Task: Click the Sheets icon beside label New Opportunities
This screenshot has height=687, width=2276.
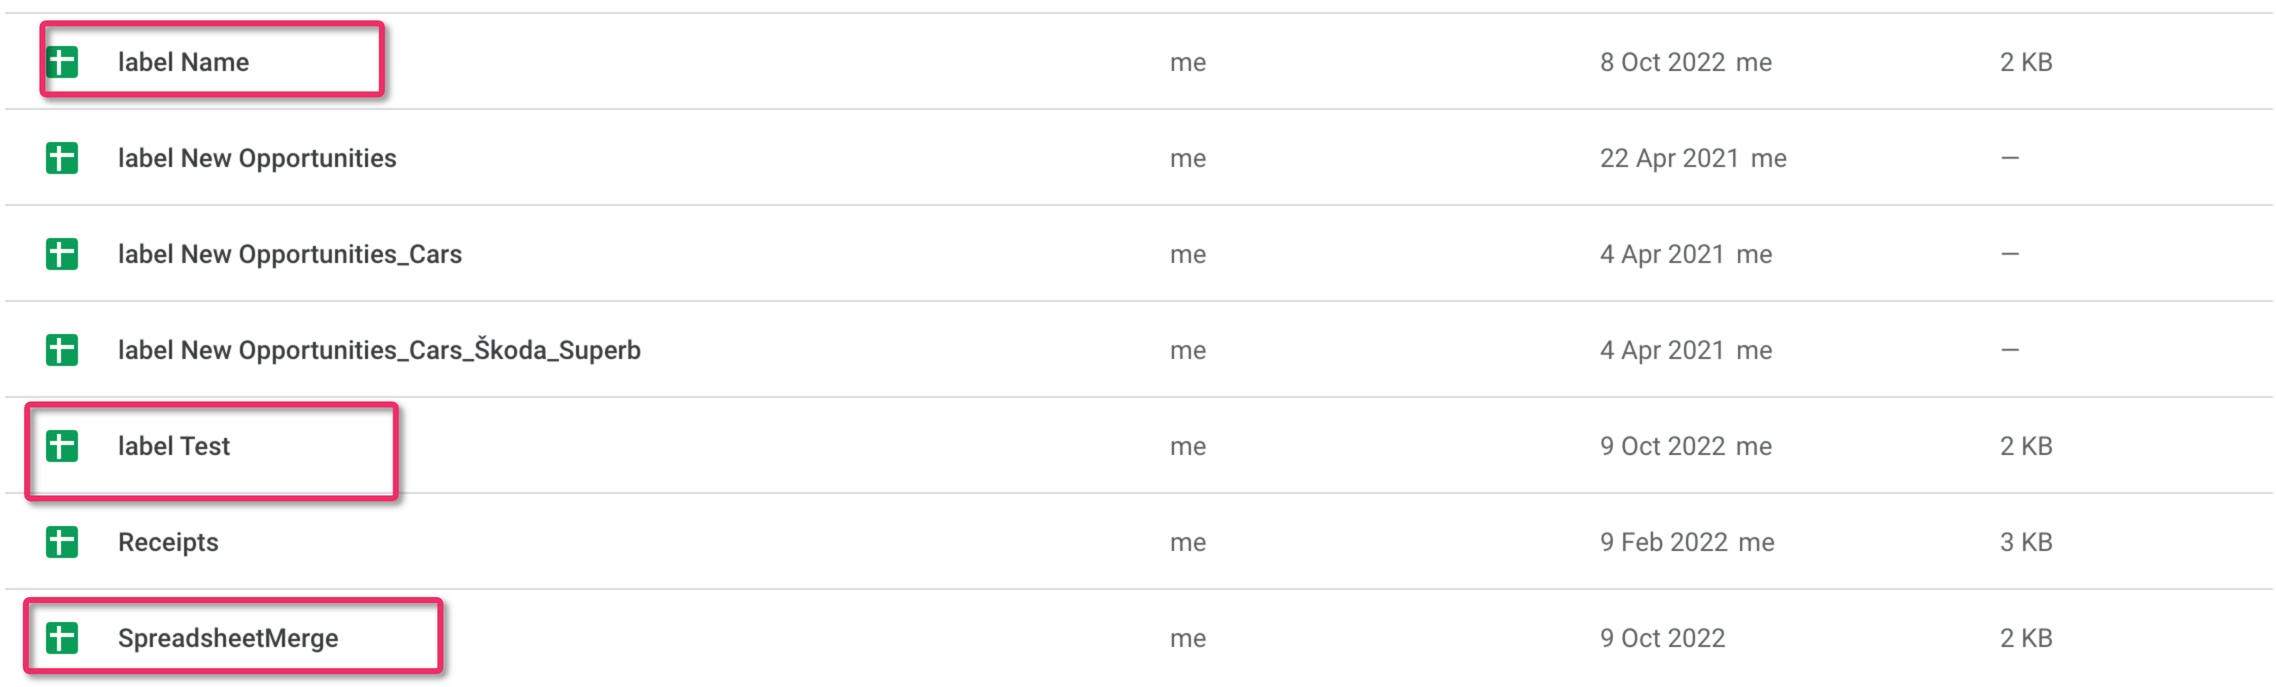Action: [x=62, y=158]
